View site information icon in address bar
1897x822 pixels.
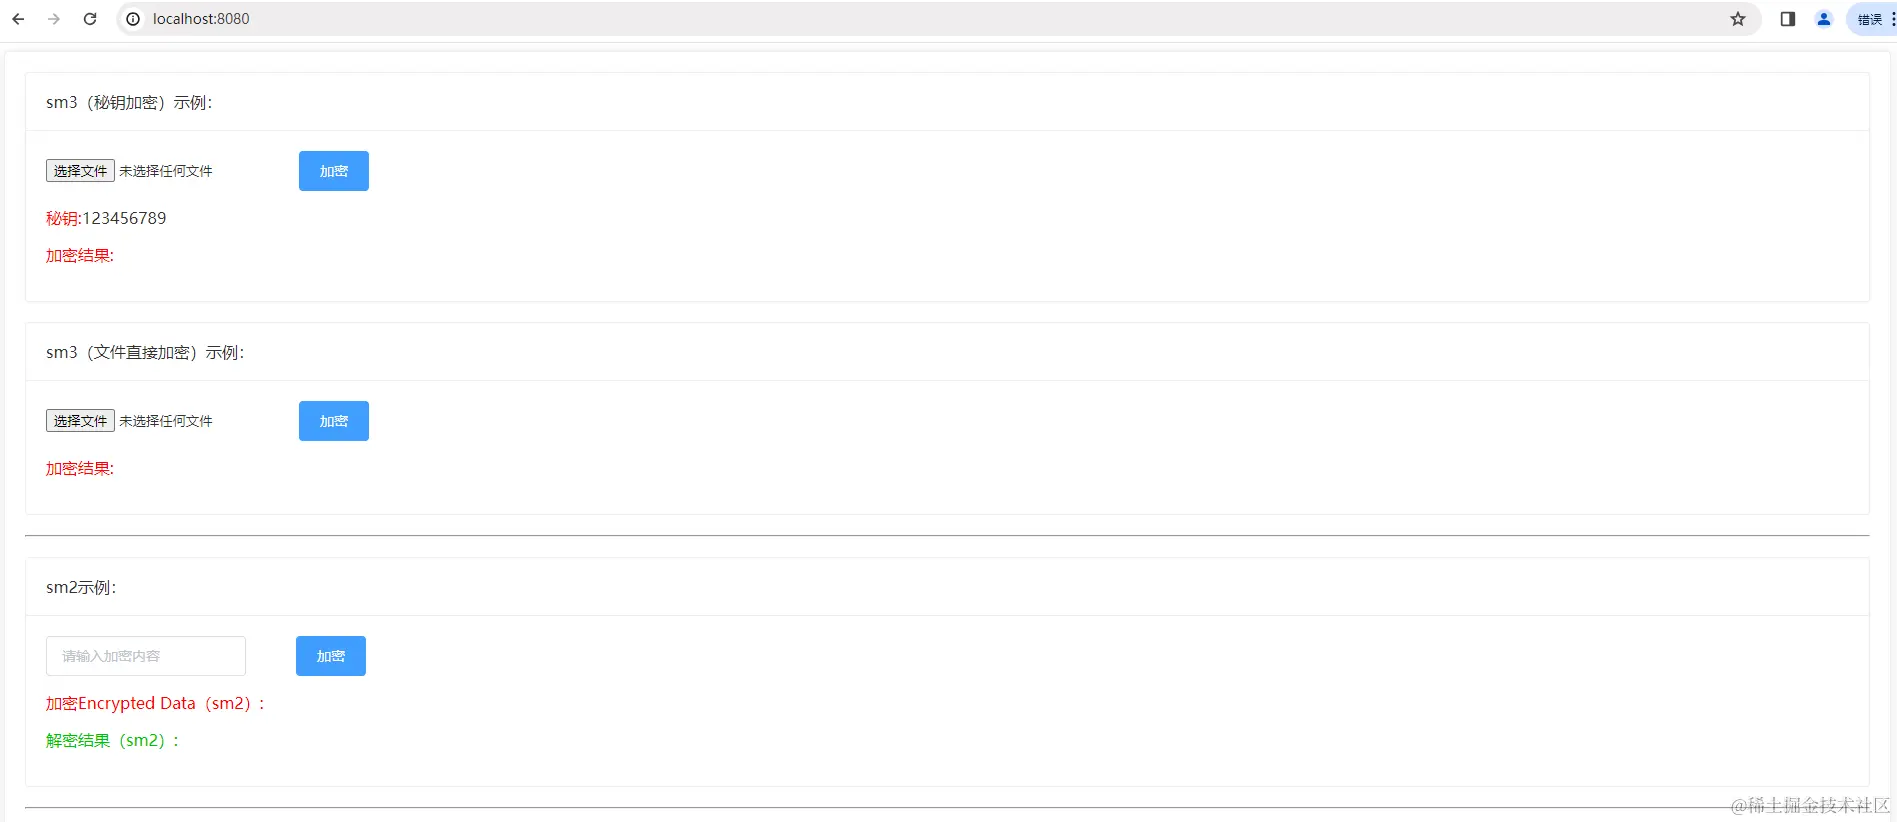(x=133, y=19)
